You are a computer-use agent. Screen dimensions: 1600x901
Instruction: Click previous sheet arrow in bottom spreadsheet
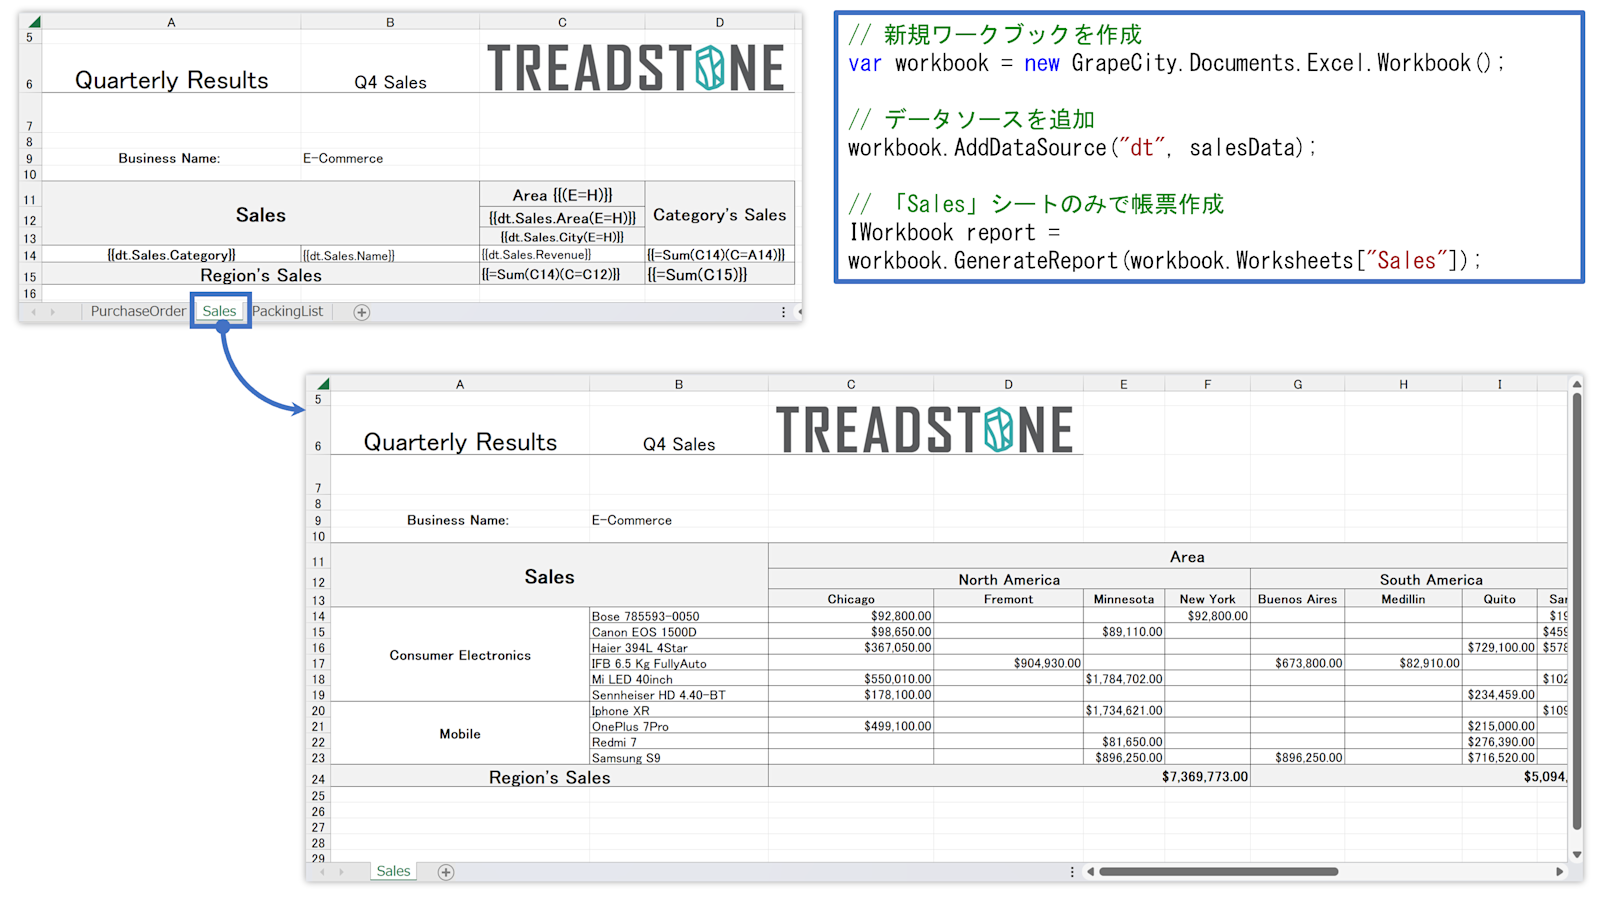click(322, 872)
